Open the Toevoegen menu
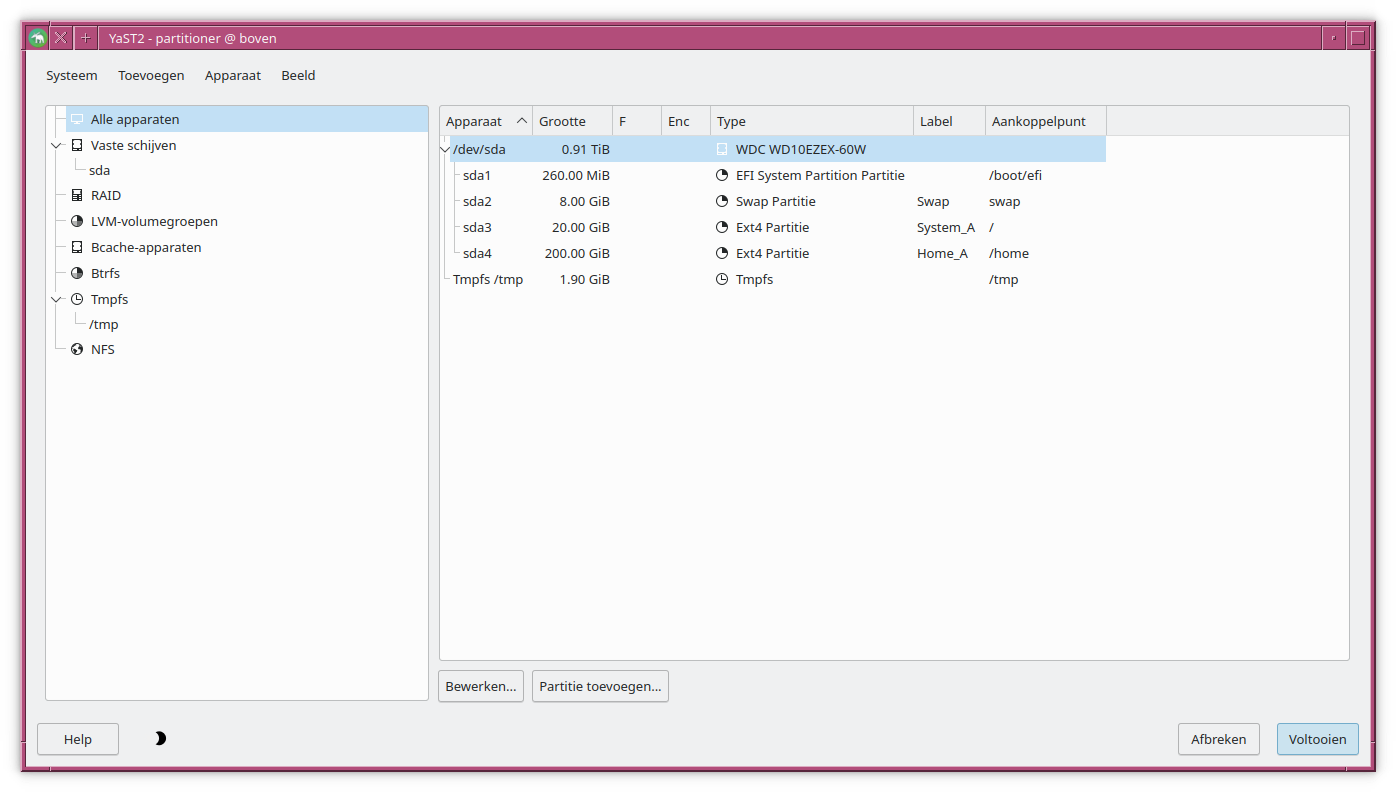The image size is (1396, 792). tap(151, 76)
